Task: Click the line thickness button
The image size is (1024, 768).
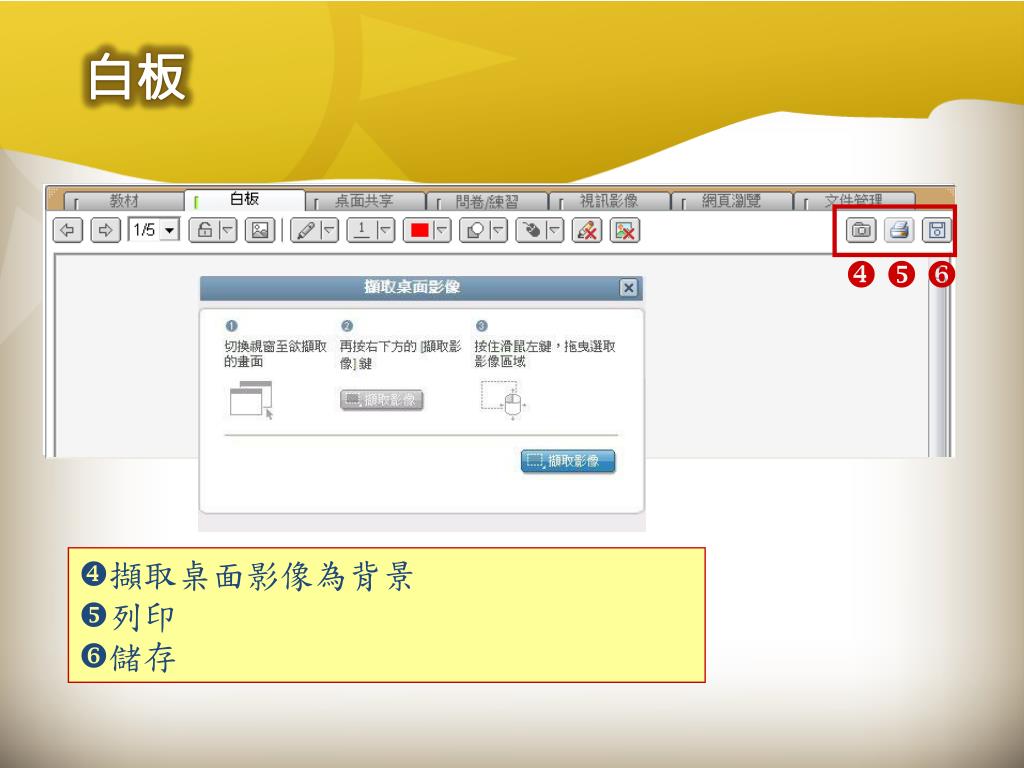Action: (362, 231)
